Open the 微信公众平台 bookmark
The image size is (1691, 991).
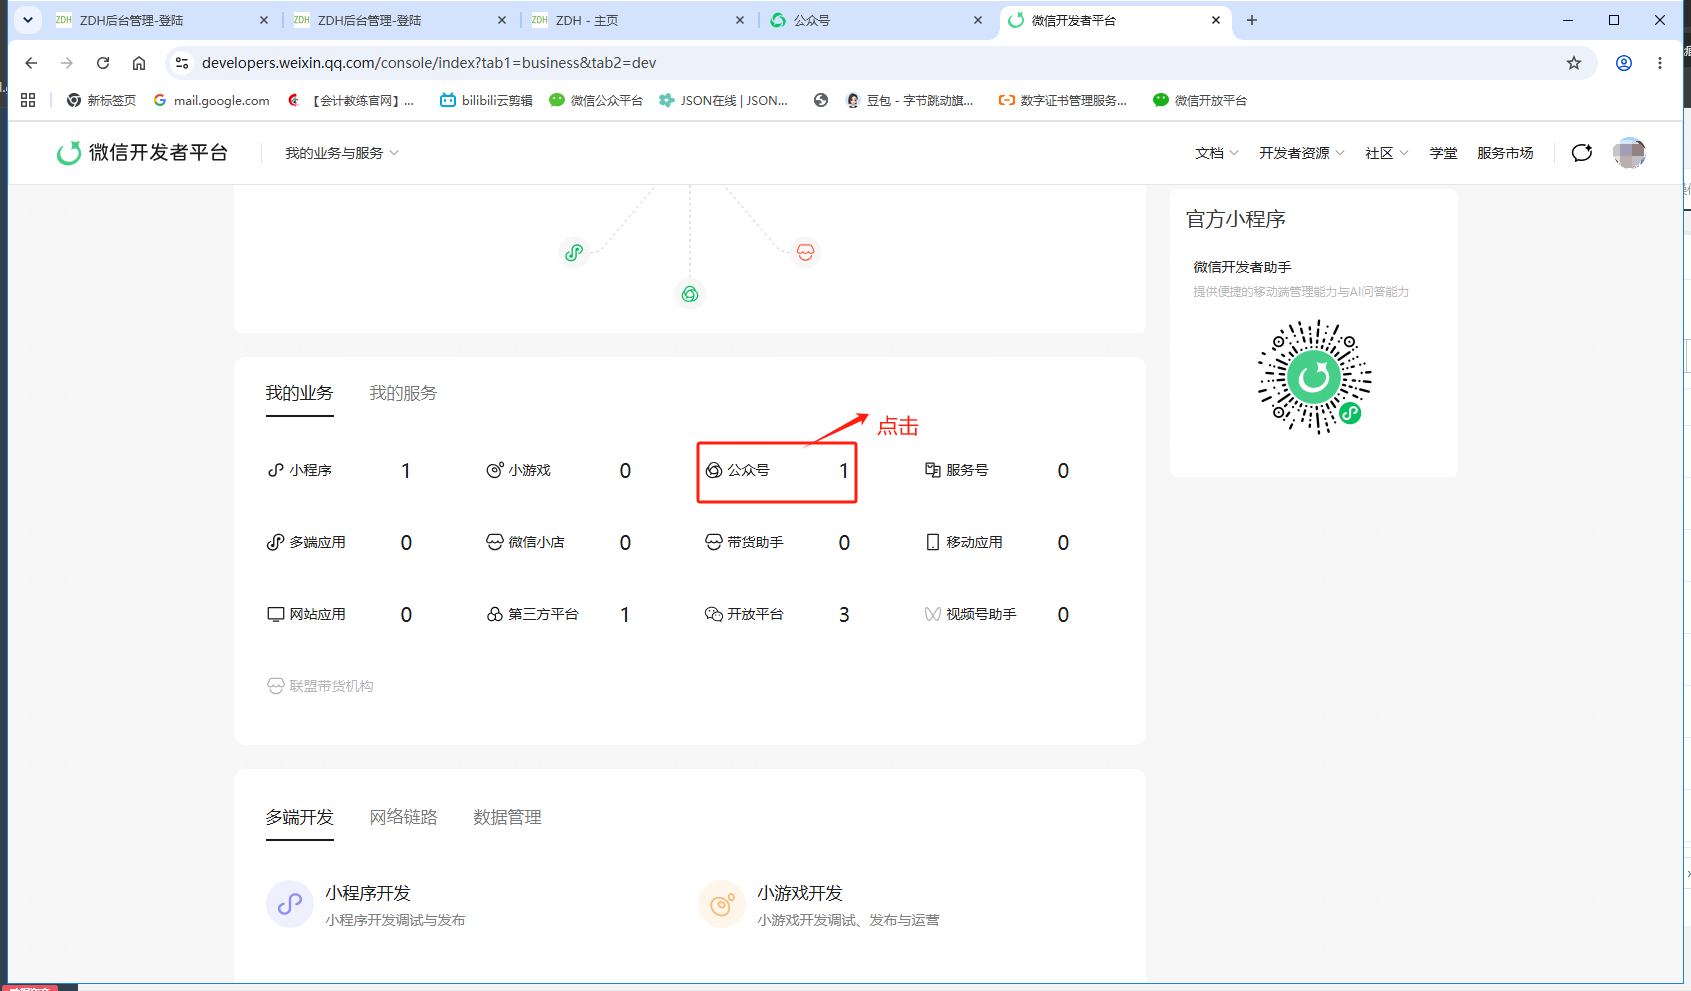click(596, 100)
